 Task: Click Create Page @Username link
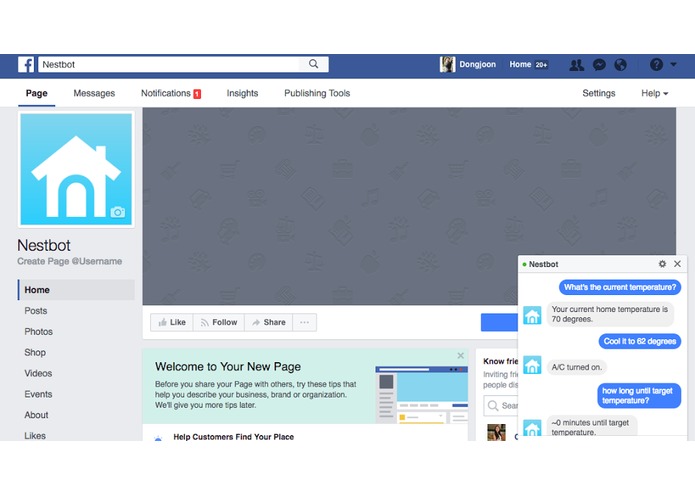tap(70, 261)
